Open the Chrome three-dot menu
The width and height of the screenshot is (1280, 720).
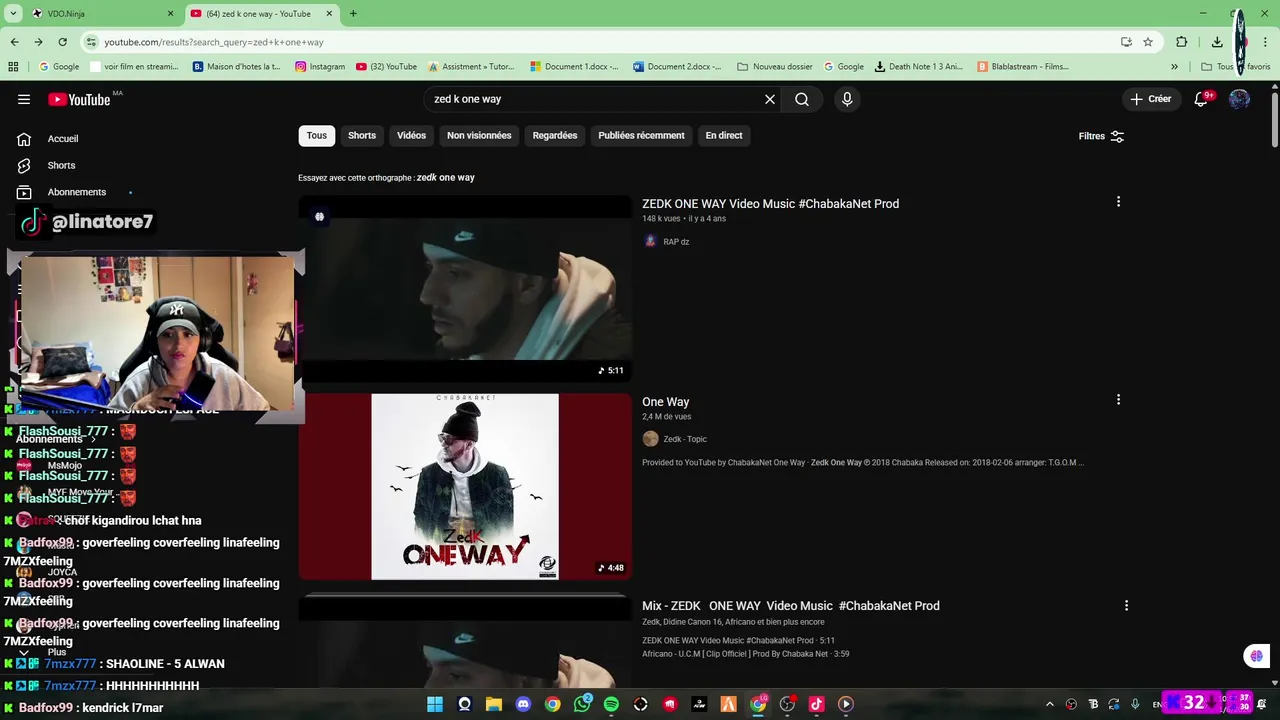(x=1266, y=42)
